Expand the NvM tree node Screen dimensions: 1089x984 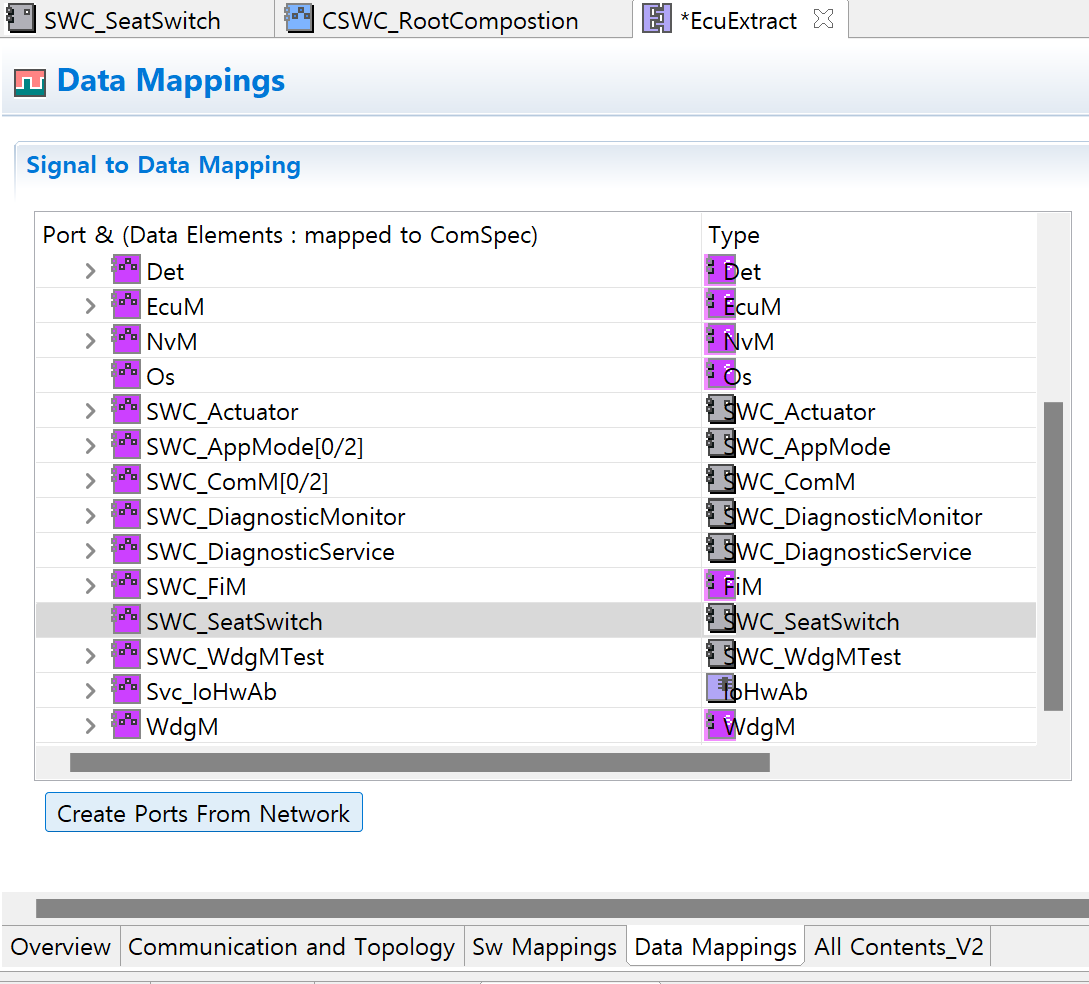pyautogui.click(x=90, y=341)
